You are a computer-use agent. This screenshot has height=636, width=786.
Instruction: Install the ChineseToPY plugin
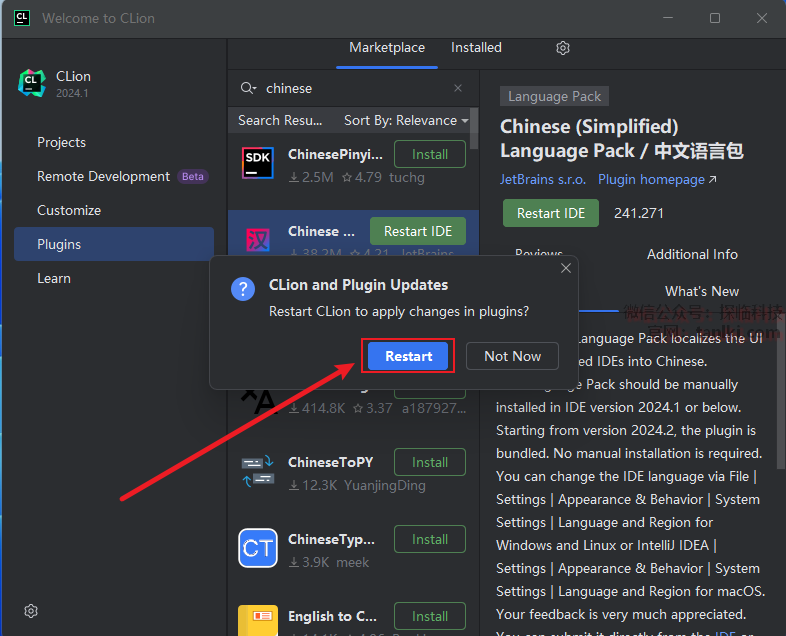coord(429,462)
